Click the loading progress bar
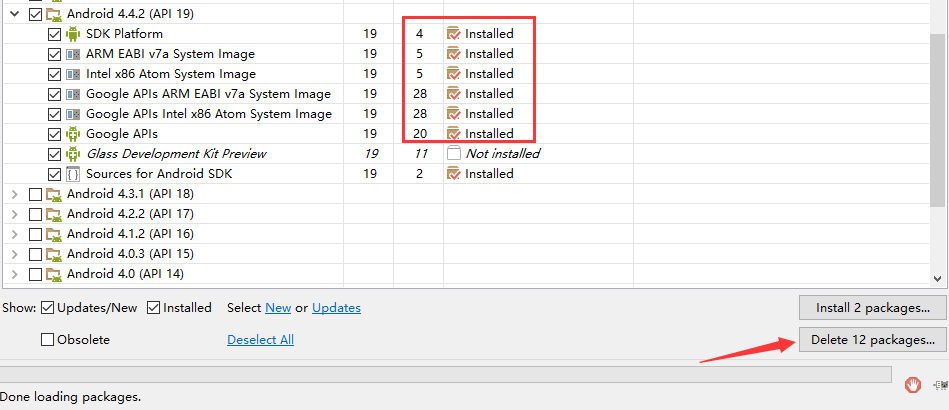 pyautogui.click(x=445, y=374)
